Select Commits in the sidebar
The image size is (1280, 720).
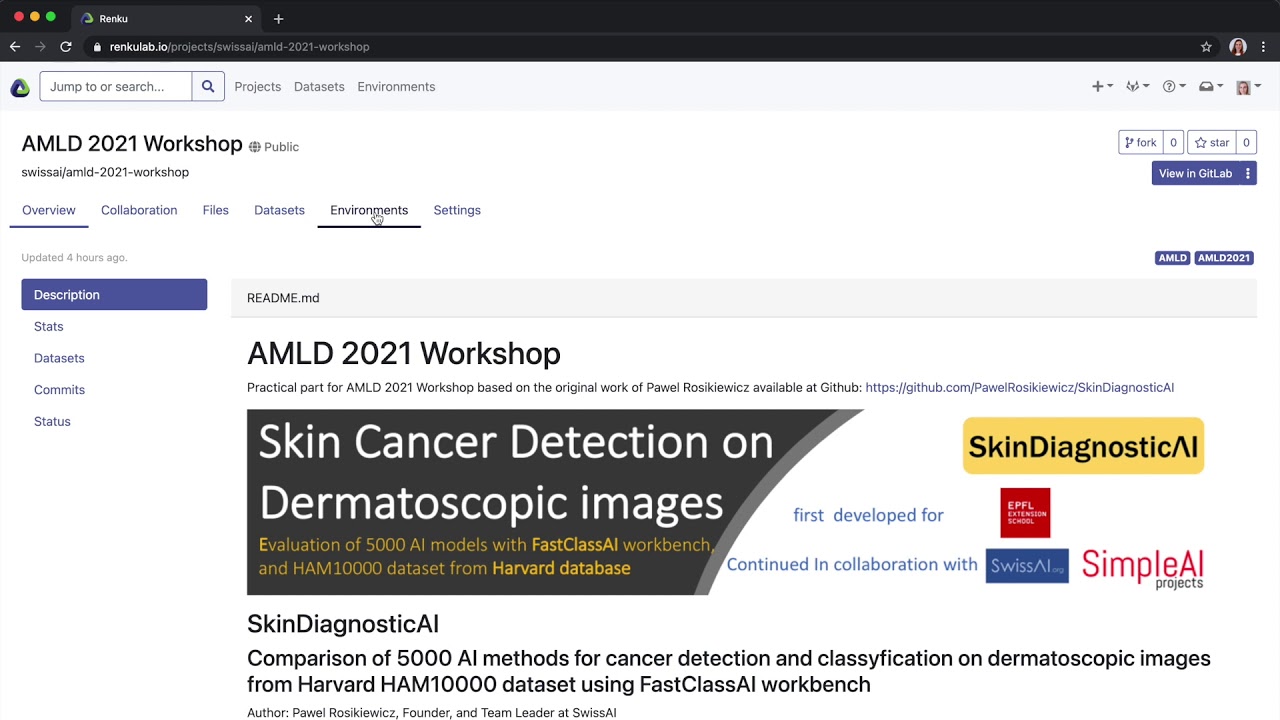[x=59, y=390]
